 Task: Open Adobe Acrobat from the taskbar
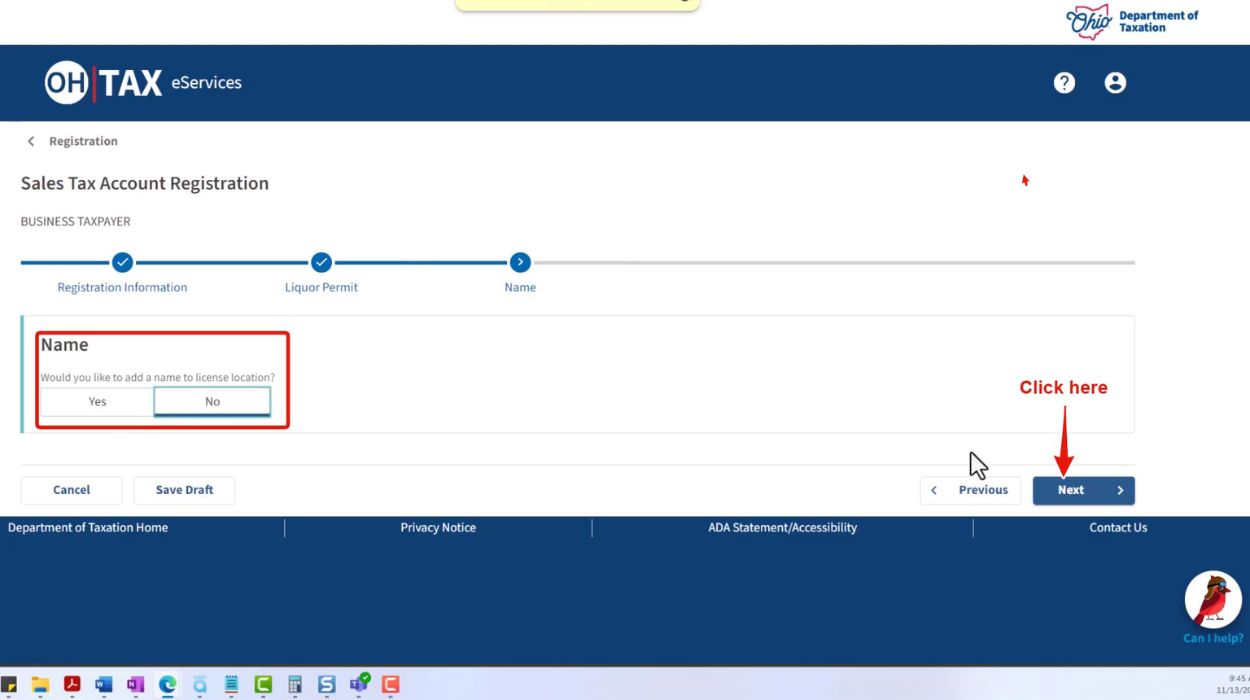[72, 685]
